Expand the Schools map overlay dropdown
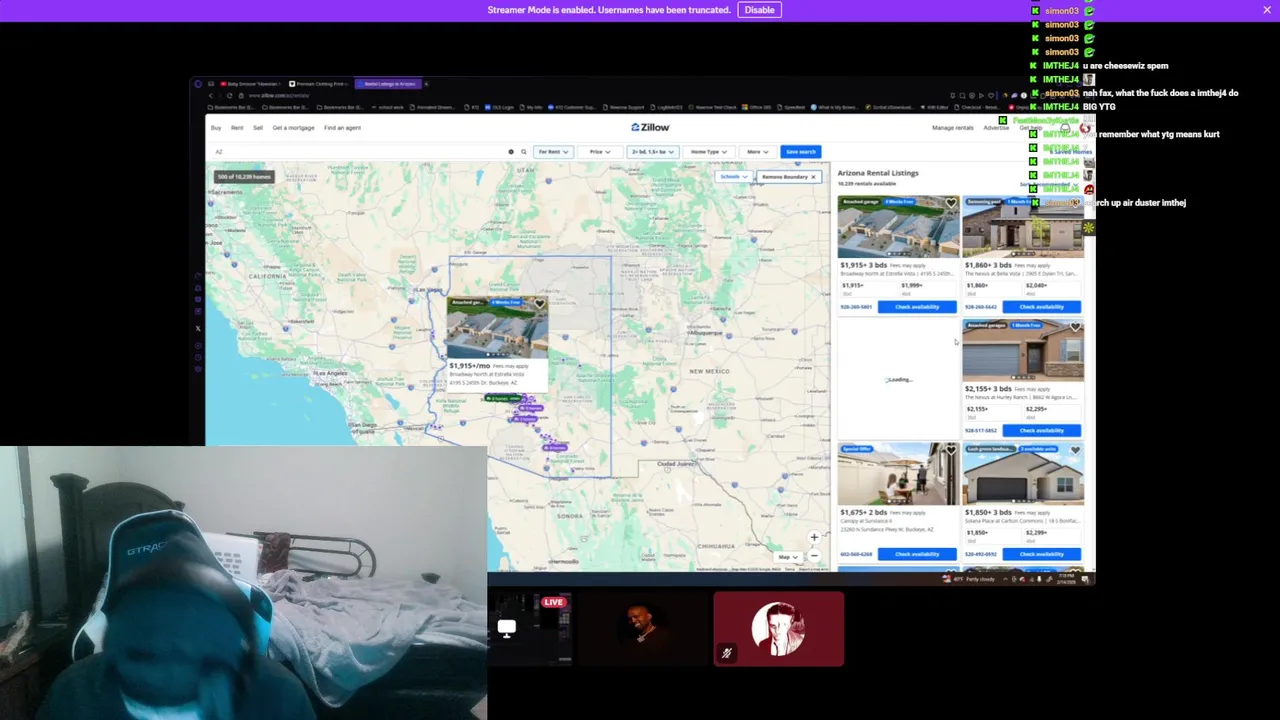This screenshot has width=1280, height=720. (733, 177)
